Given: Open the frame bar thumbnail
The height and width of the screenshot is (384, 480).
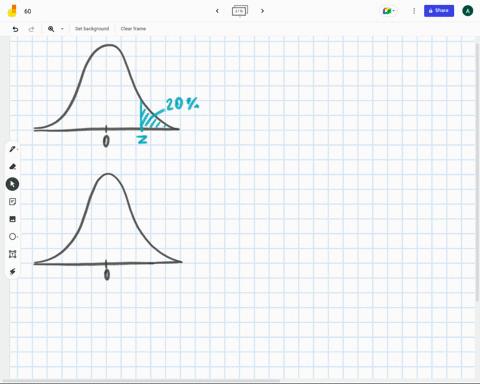Looking at the screenshot, I should tap(240, 11).
